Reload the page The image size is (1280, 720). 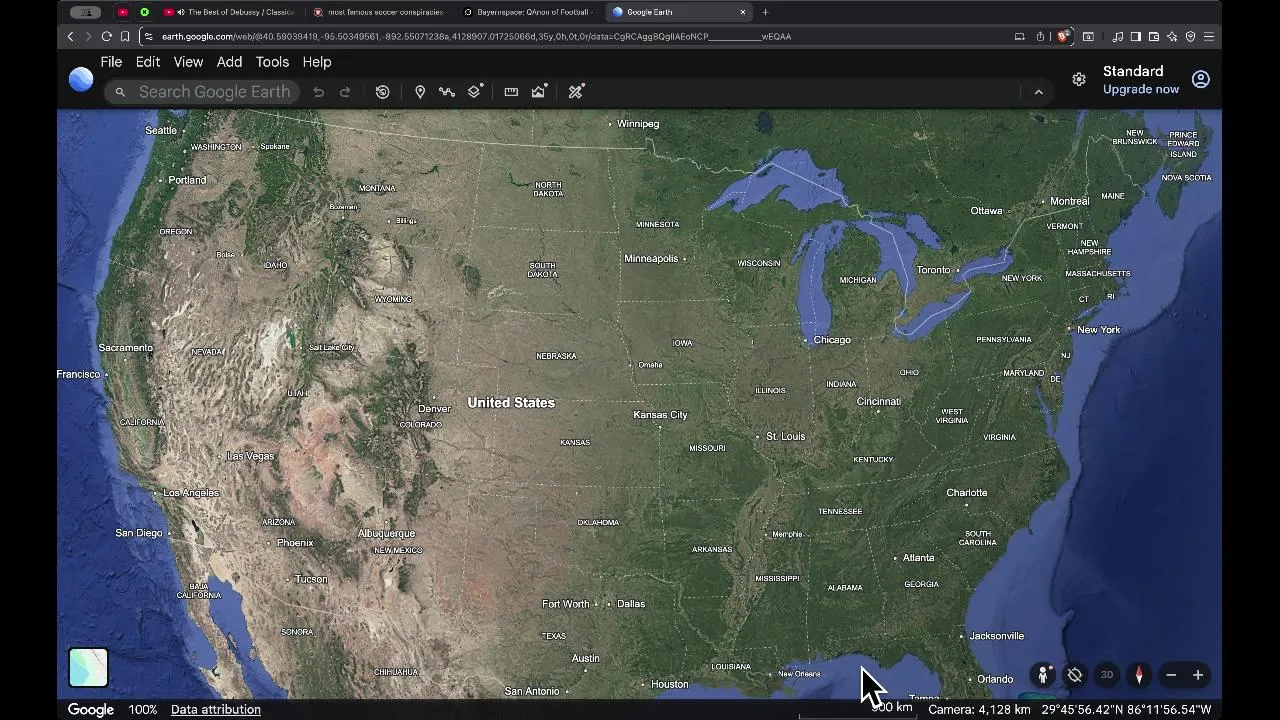[106, 37]
